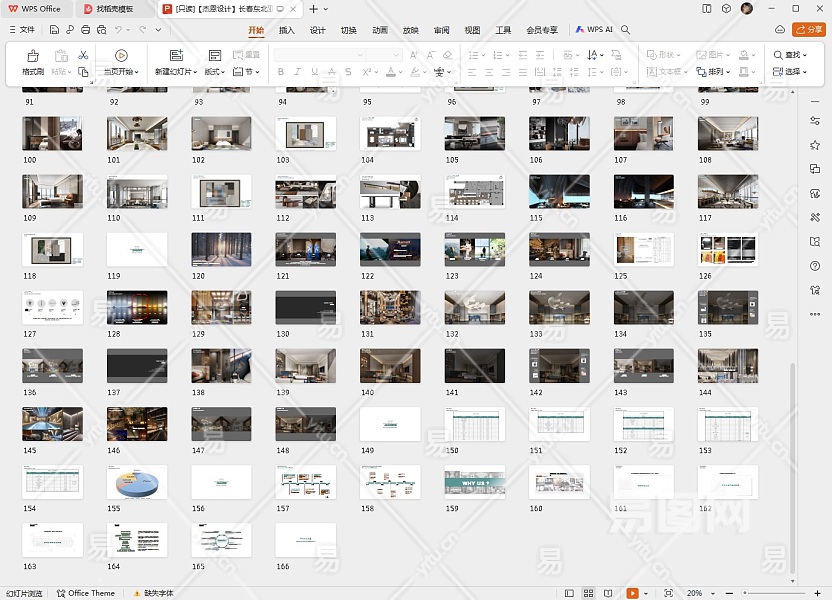Open the Insert (插入) ribbon tab
This screenshot has height=600, width=832.
click(287, 30)
